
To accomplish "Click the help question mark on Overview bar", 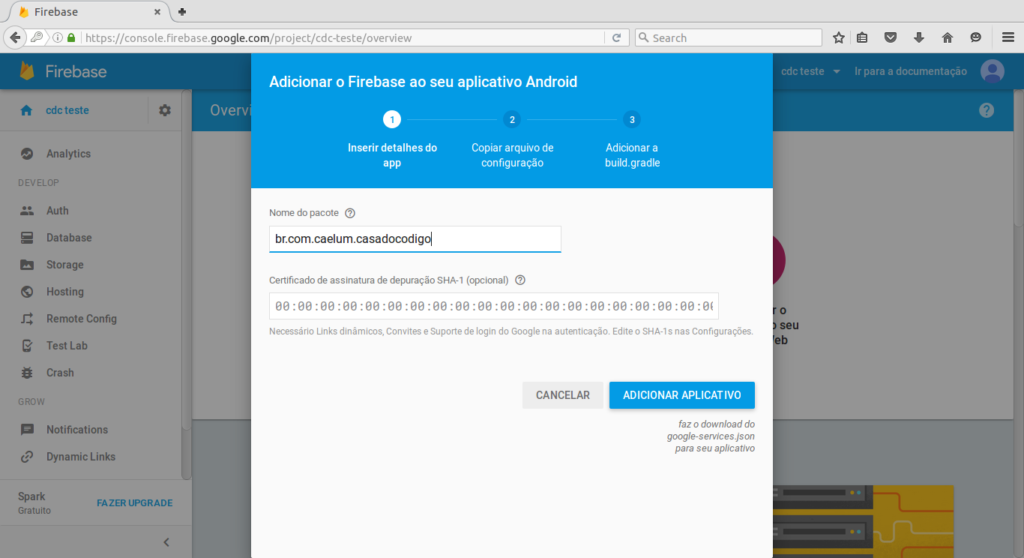I will pyautogui.click(x=986, y=110).
